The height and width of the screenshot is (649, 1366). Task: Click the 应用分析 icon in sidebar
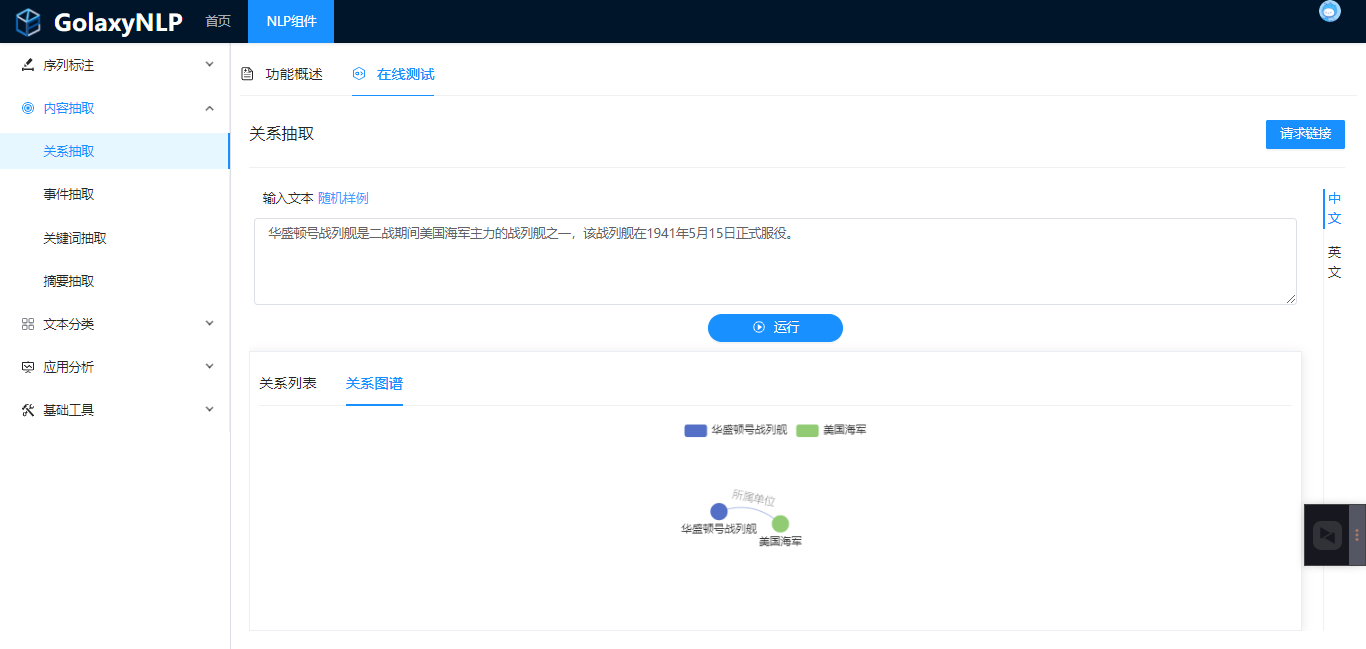pos(28,367)
